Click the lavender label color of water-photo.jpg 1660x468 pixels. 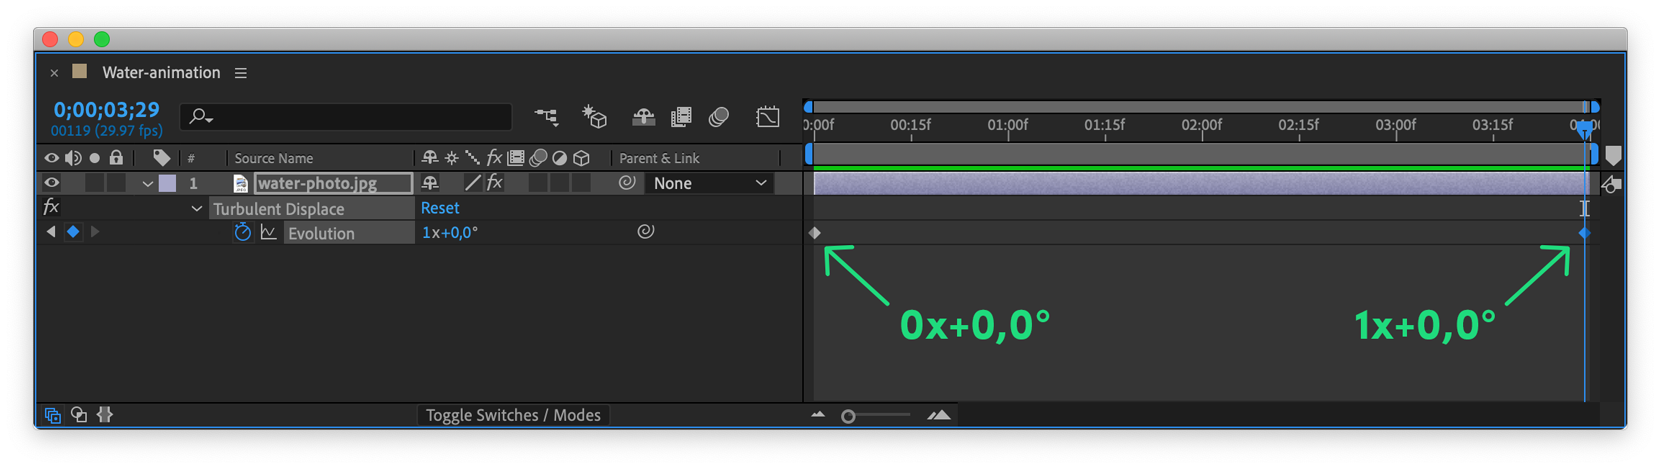pos(167,183)
